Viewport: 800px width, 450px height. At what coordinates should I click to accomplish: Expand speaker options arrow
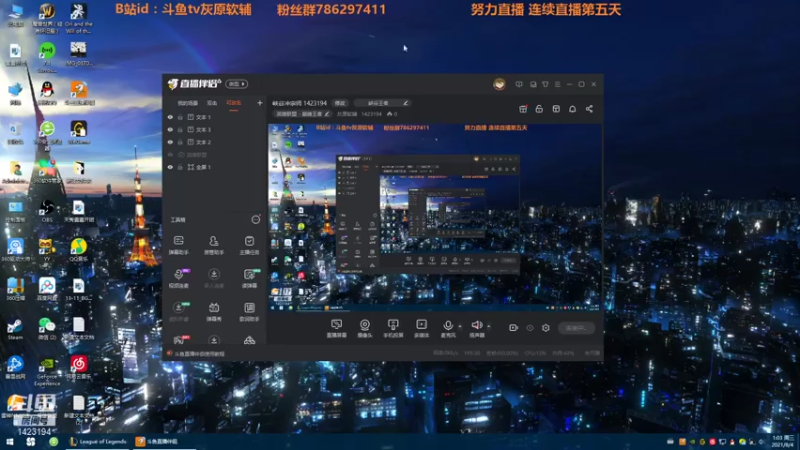click(488, 326)
